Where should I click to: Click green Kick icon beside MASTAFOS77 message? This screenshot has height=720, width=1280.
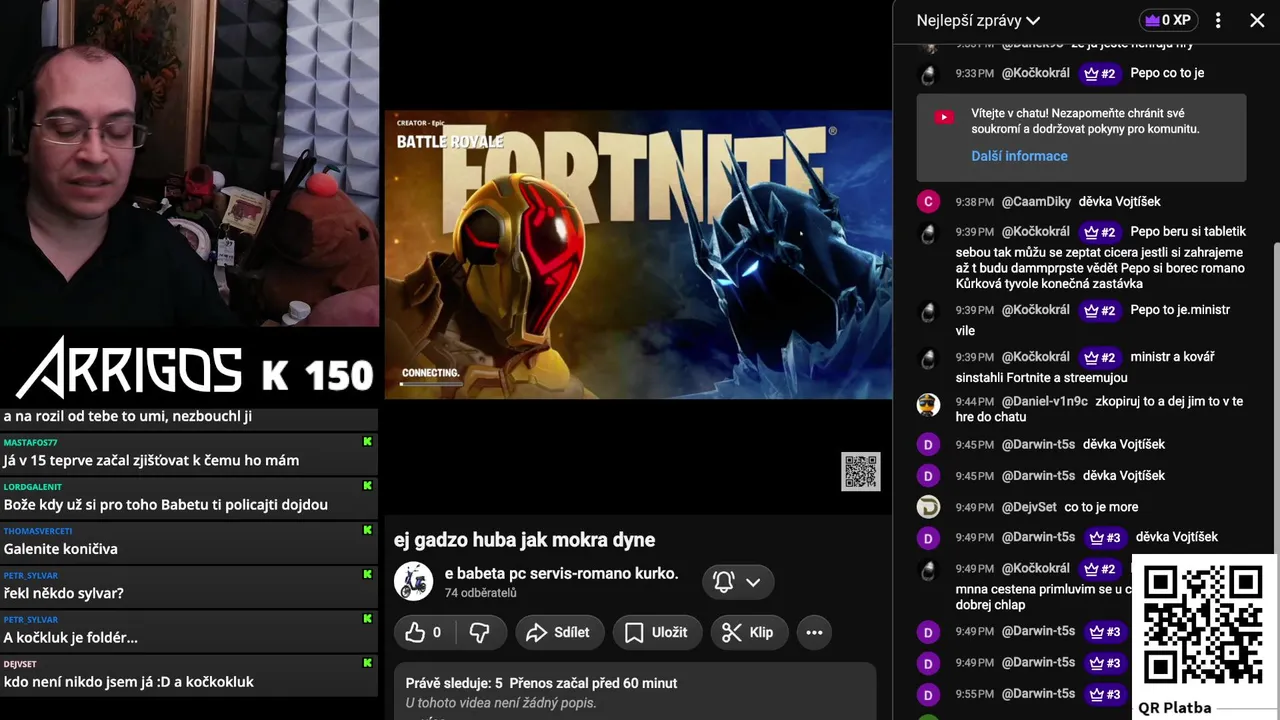click(367, 442)
